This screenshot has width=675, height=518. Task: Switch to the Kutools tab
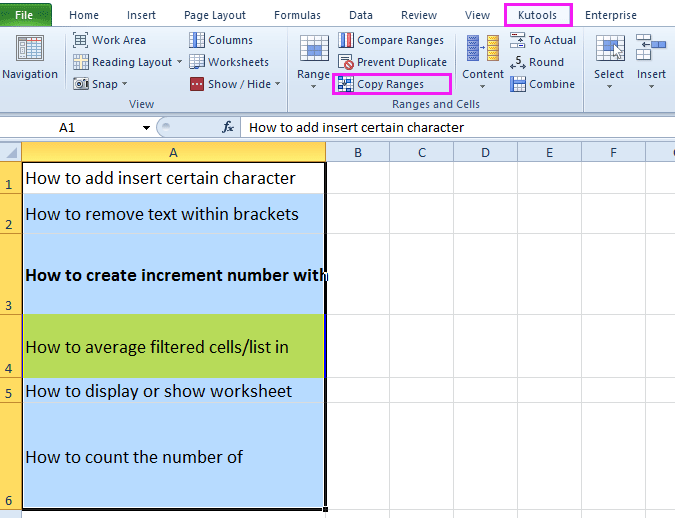[537, 15]
